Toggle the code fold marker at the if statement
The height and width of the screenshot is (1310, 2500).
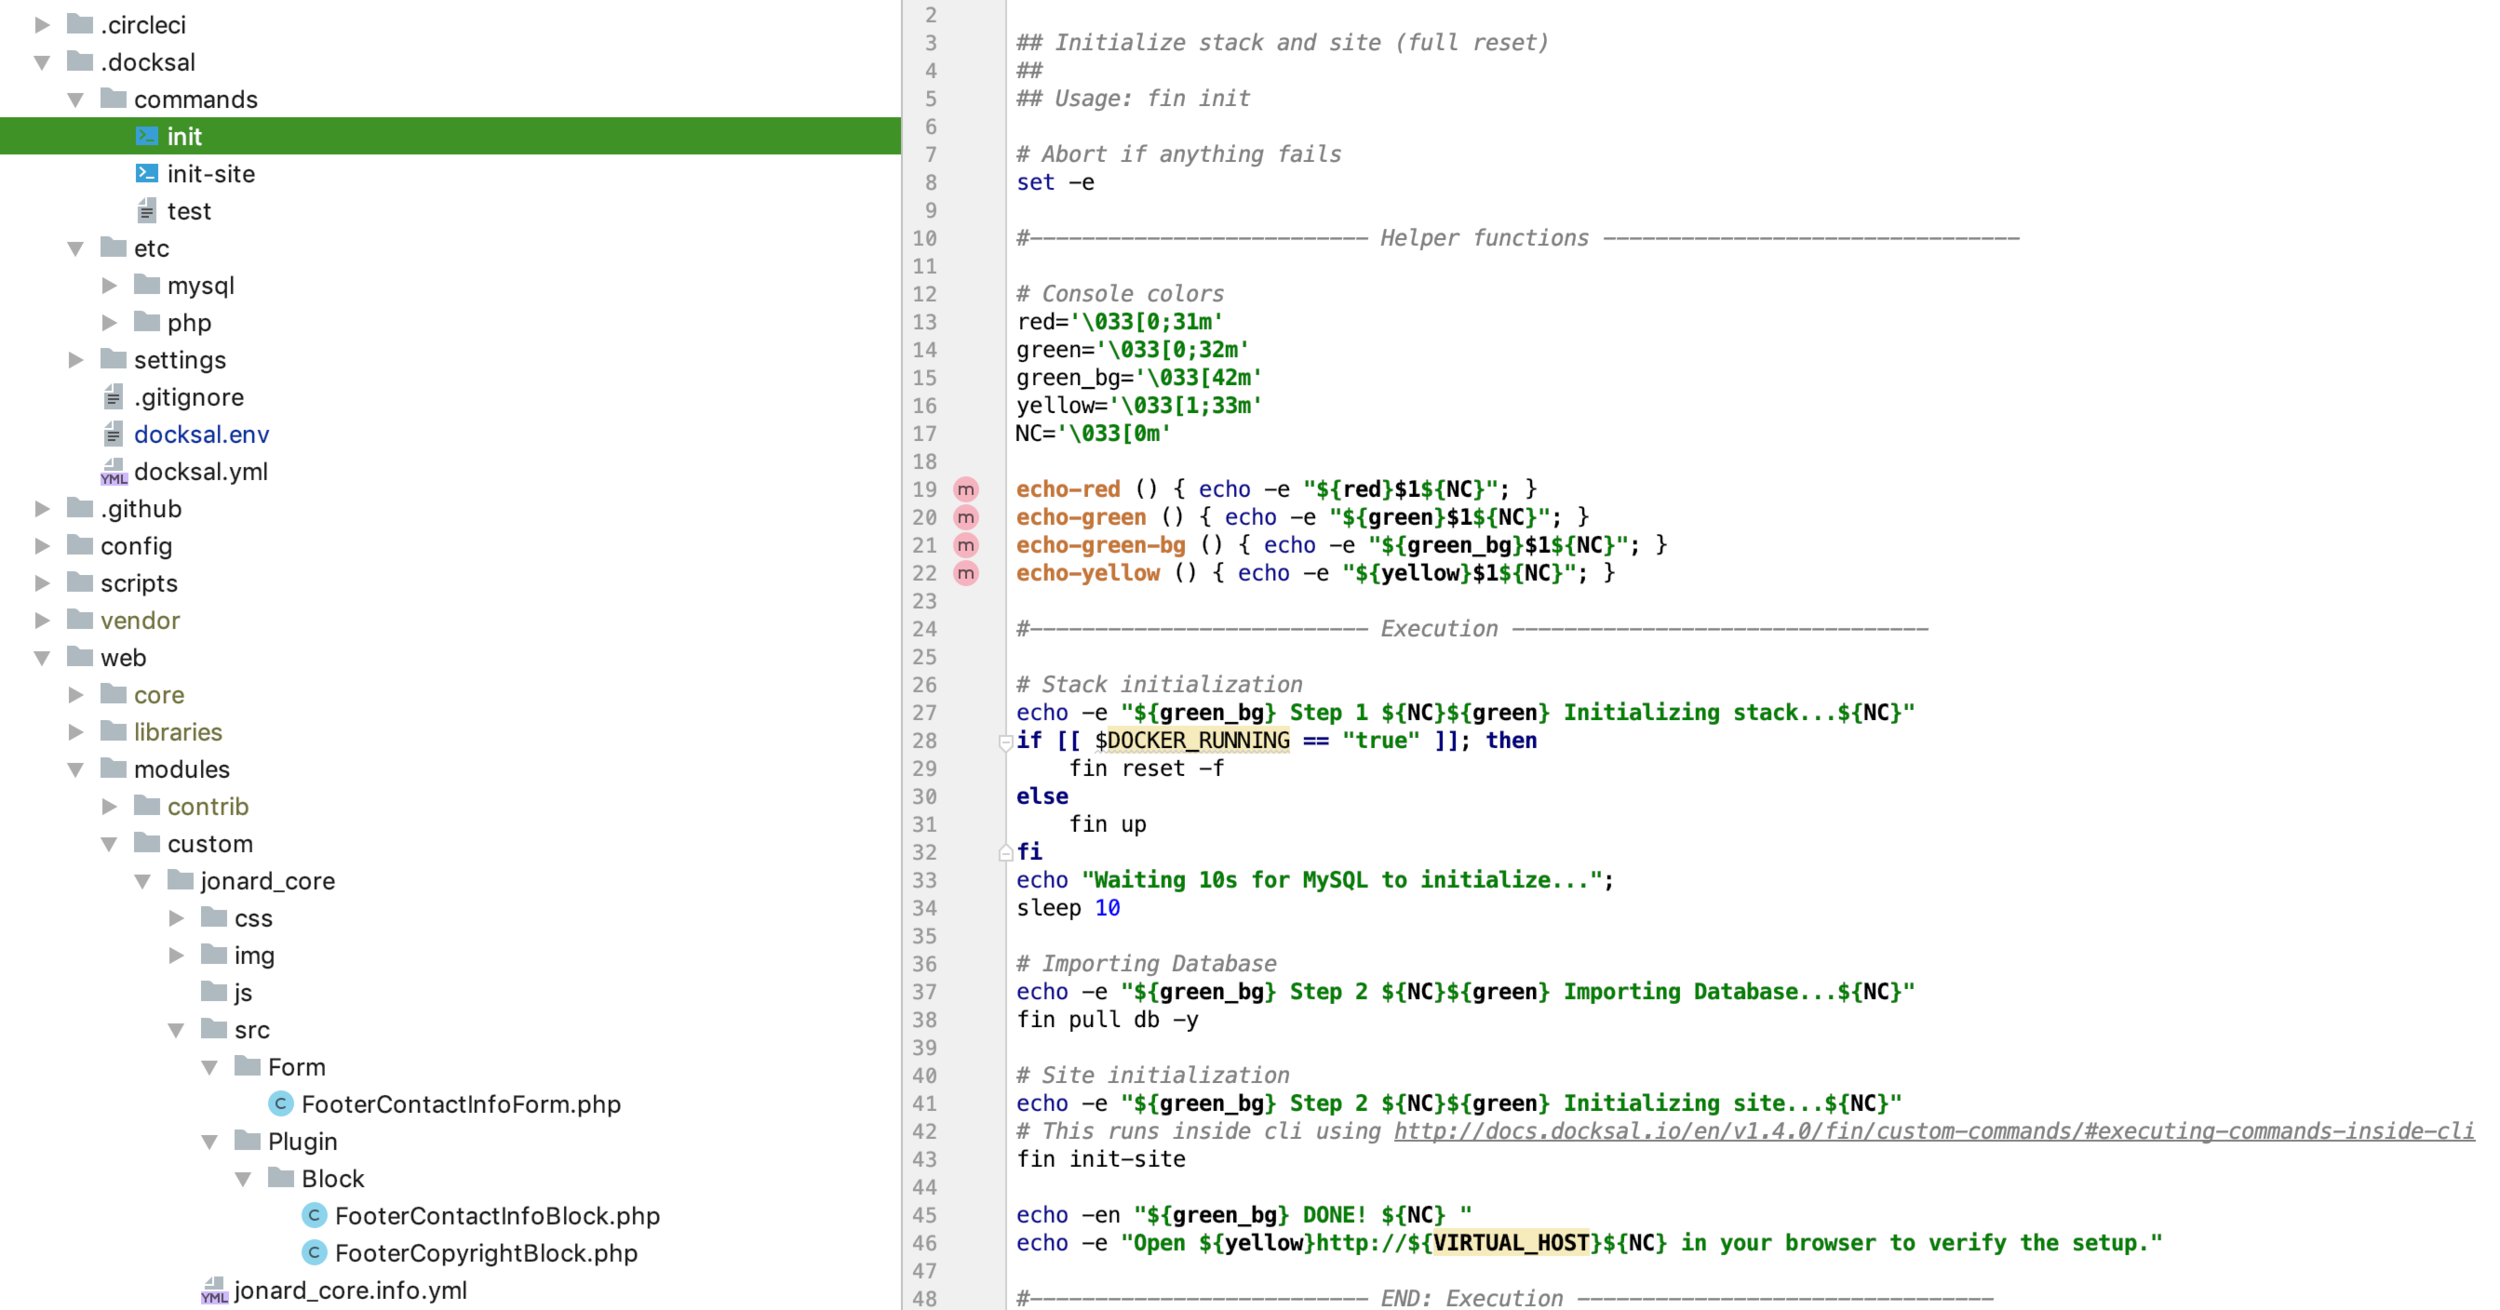click(x=1005, y=742)
